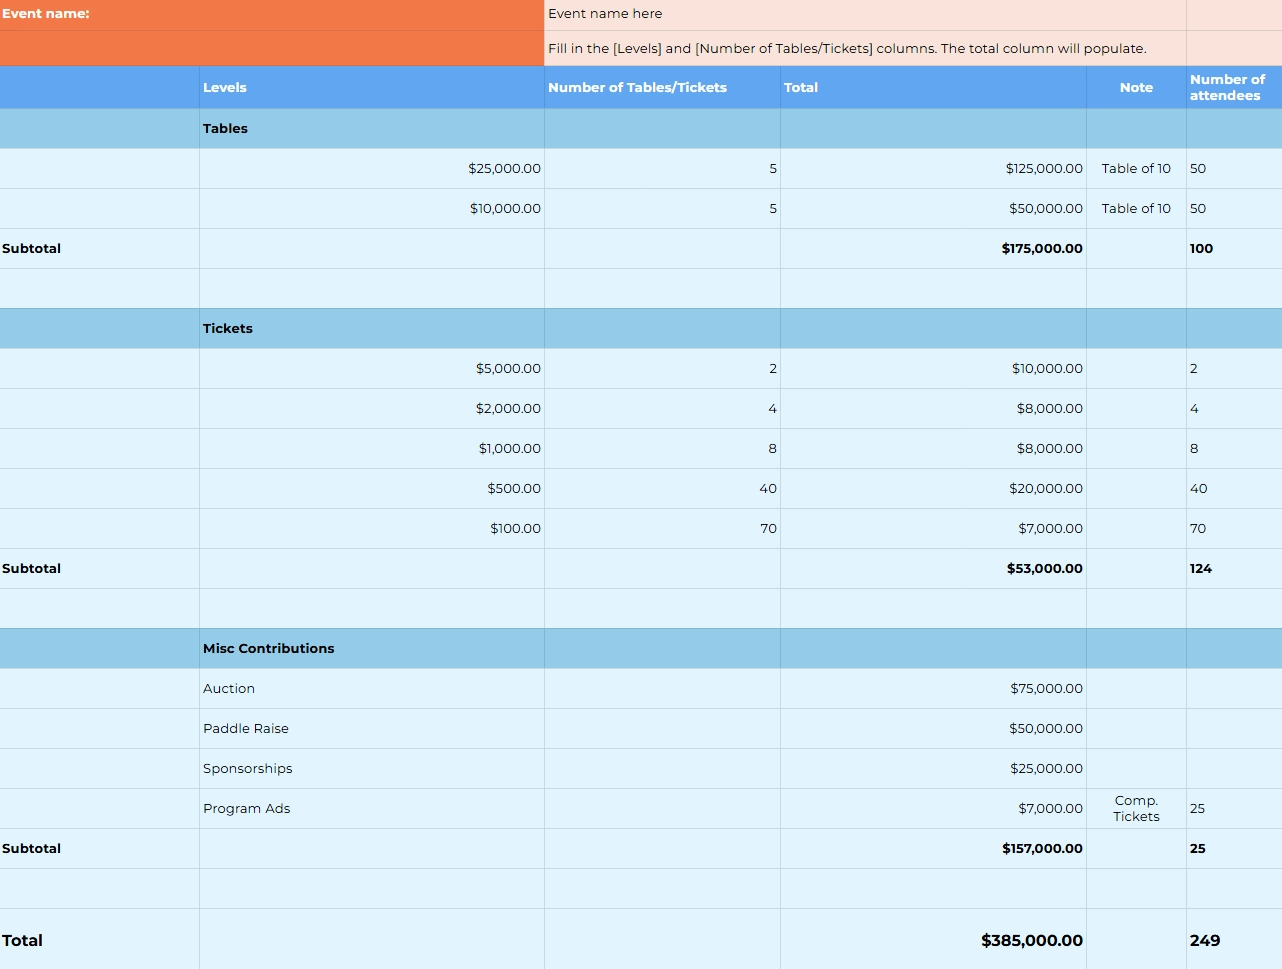This screenshot has width=1282, height=969.
Task: Click the Note column header
Action: tap(1136, 87)
